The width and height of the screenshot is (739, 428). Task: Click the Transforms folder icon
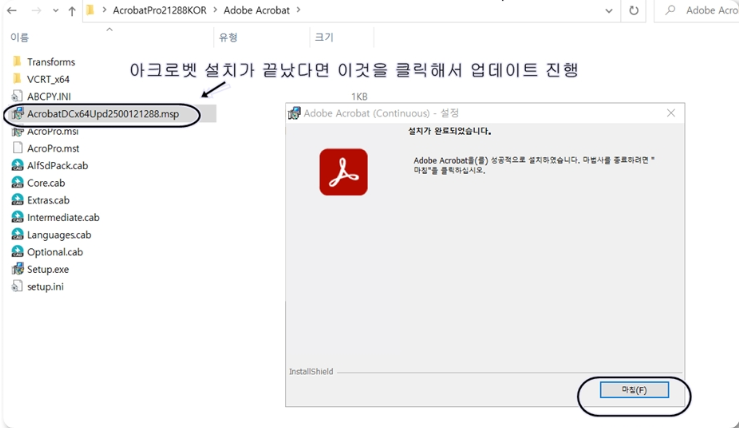click(x=17, y=62)
